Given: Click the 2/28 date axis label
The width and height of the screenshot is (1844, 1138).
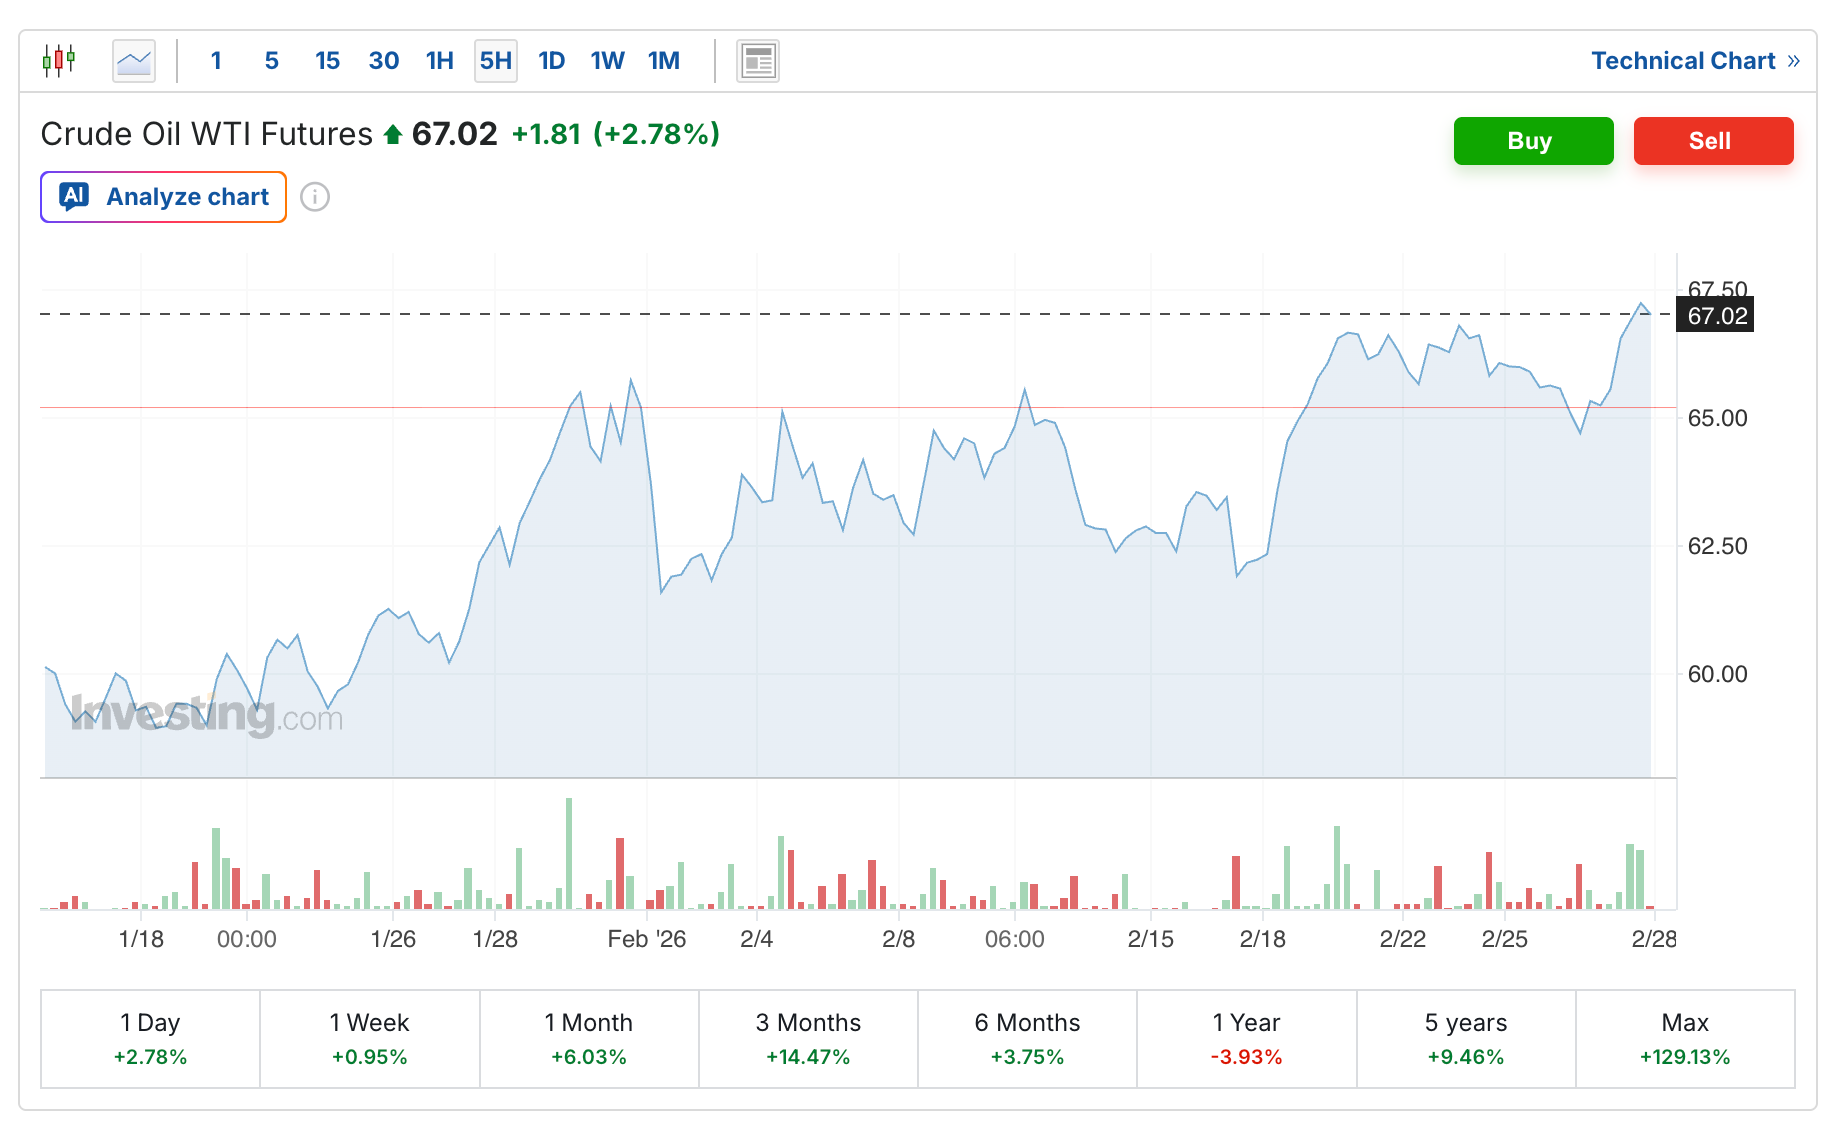Looking at the screenshot, I should coord(1654,939).
